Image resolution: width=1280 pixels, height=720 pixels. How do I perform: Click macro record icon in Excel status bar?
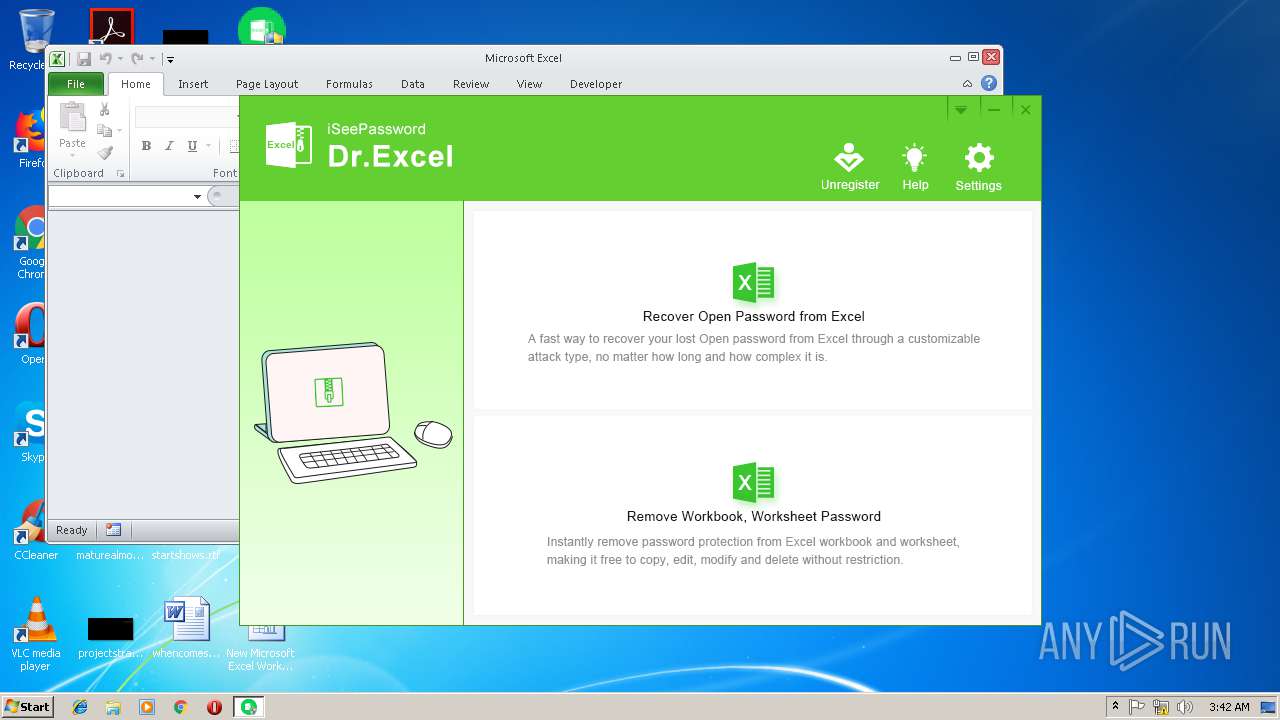point(113,530)
